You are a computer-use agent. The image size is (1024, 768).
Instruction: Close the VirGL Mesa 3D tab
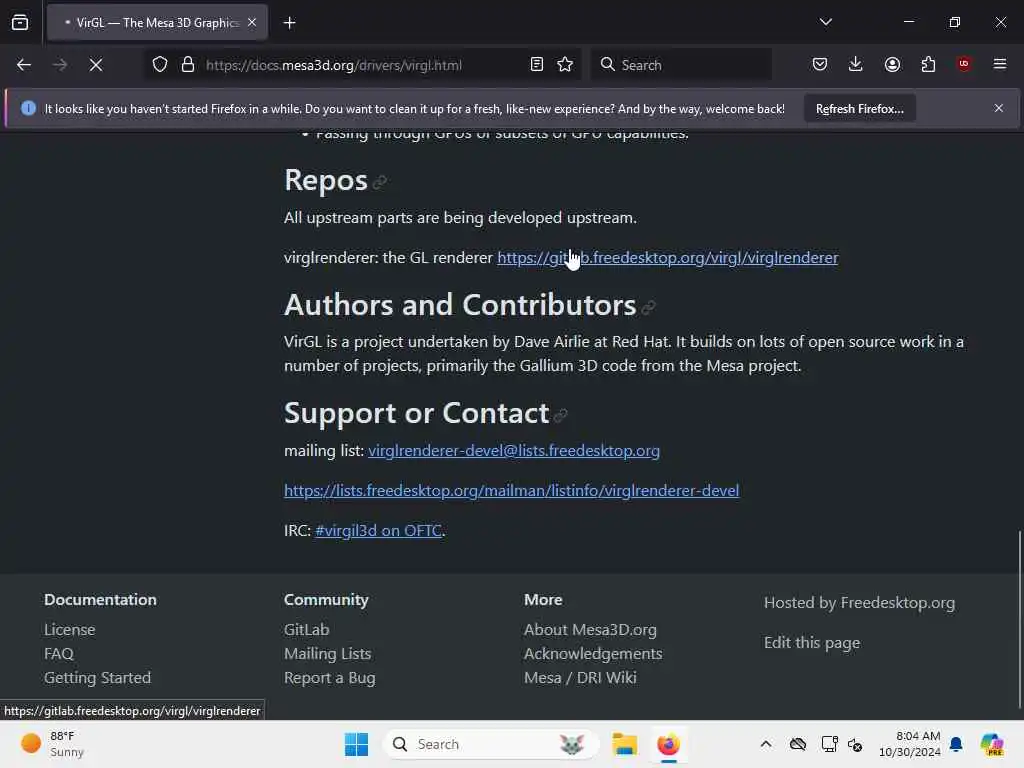click(x=252, y=22)
